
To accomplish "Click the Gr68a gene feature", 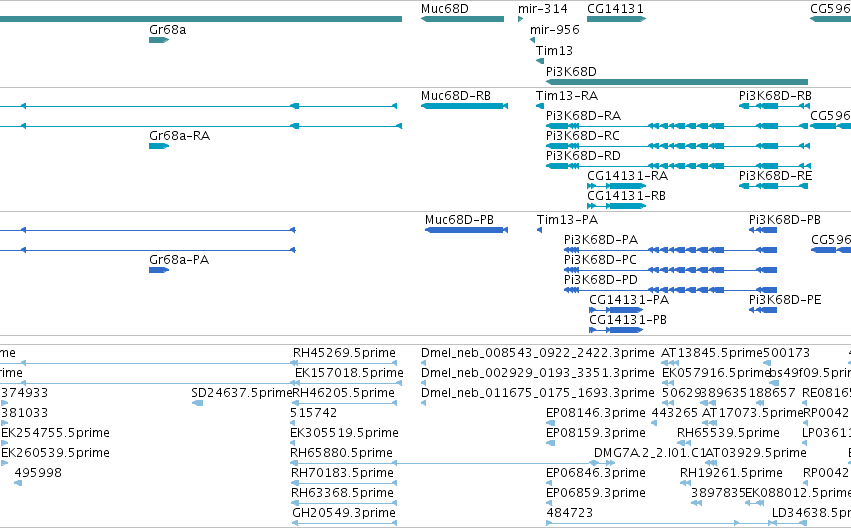I will (x=159, y=40).
